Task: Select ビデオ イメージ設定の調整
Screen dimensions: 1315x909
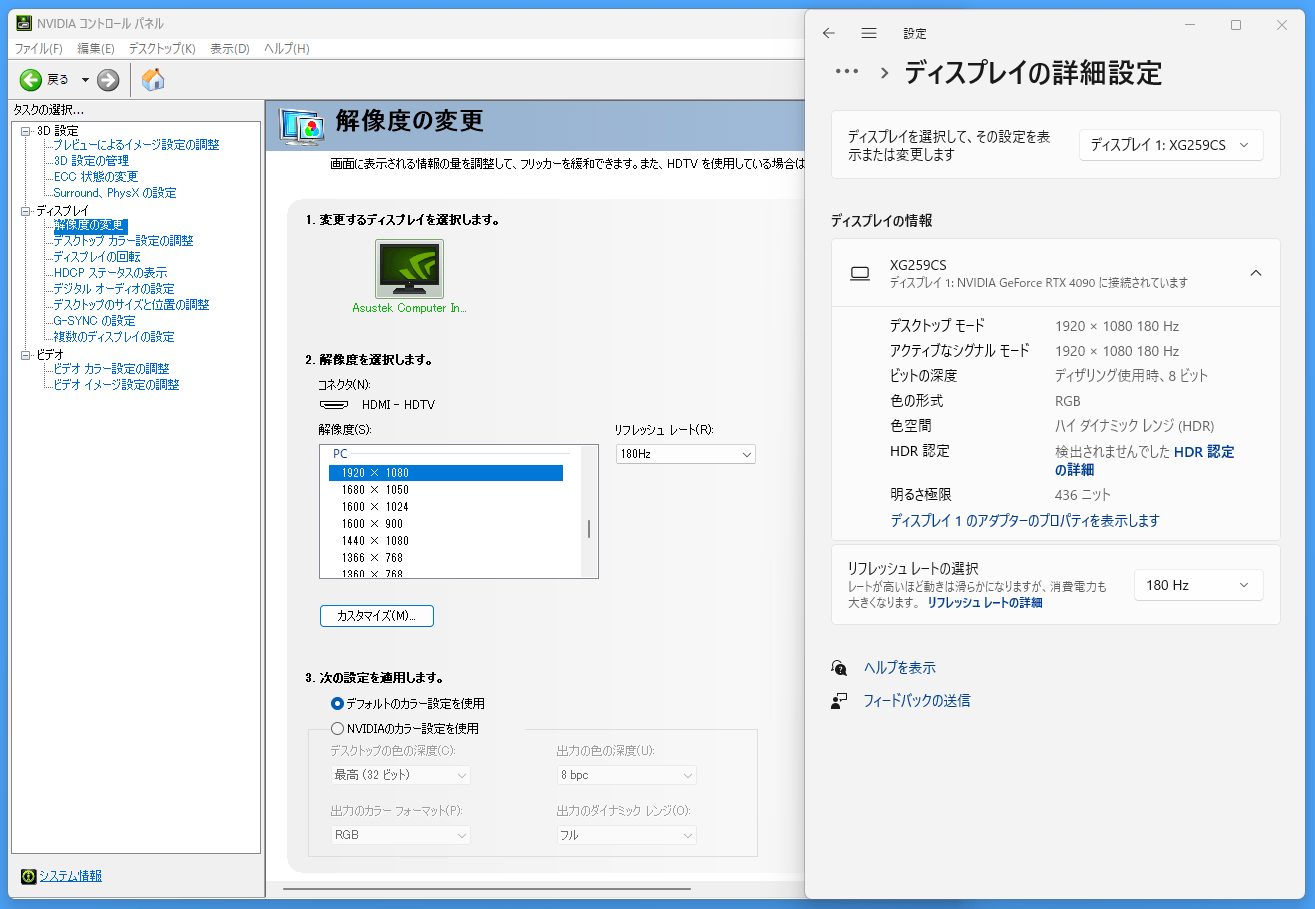Action: [116, 385]
